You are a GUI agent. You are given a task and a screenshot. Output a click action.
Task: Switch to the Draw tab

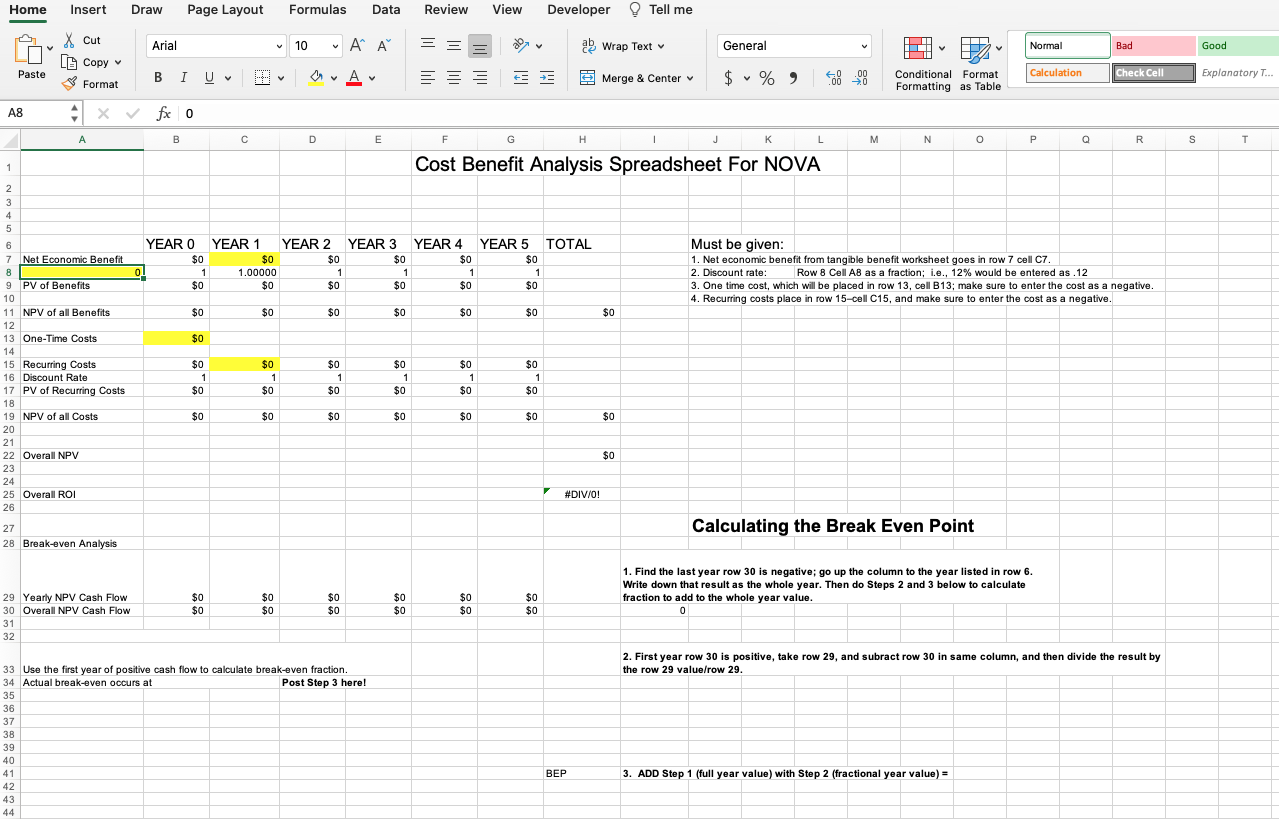(147, 10)
